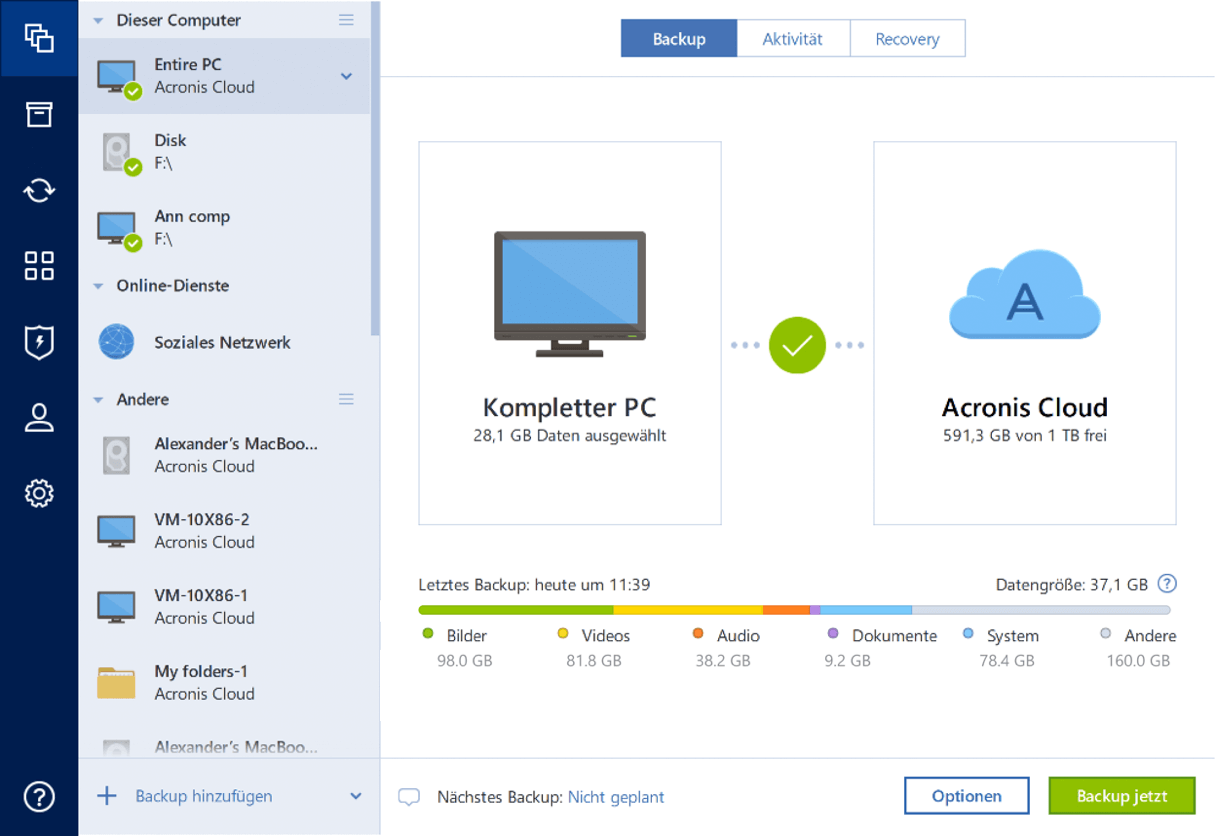Open the Archive section in the sidebar
1216x836 pixels.
(39, 114)
